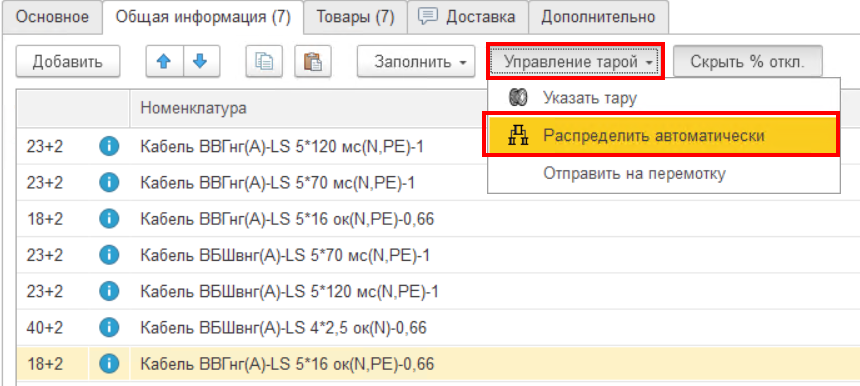Click the Добавить button
The height and width of the screenshot is (386, 860).
coord(67,61)
